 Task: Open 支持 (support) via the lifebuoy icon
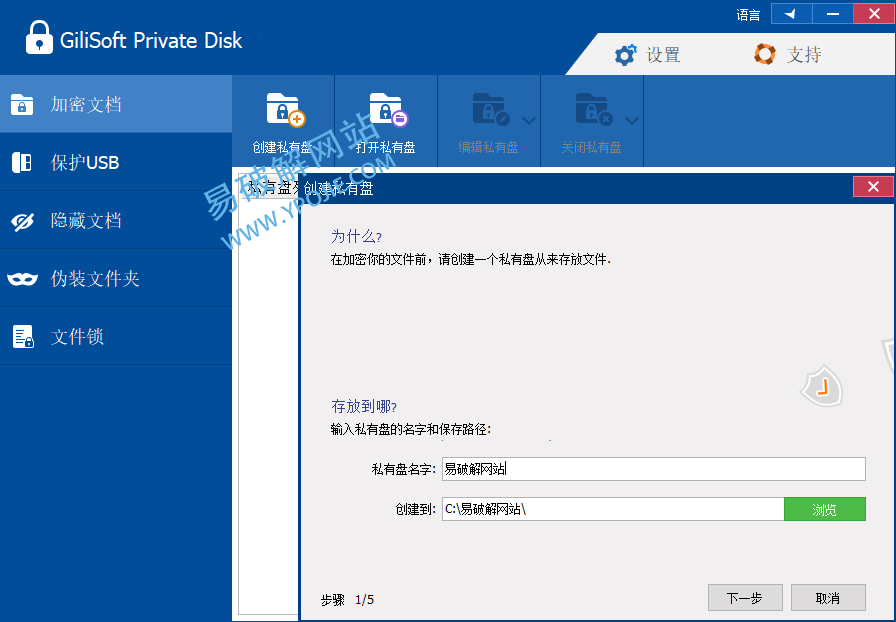pyautogui.click(x=765, y=55)
